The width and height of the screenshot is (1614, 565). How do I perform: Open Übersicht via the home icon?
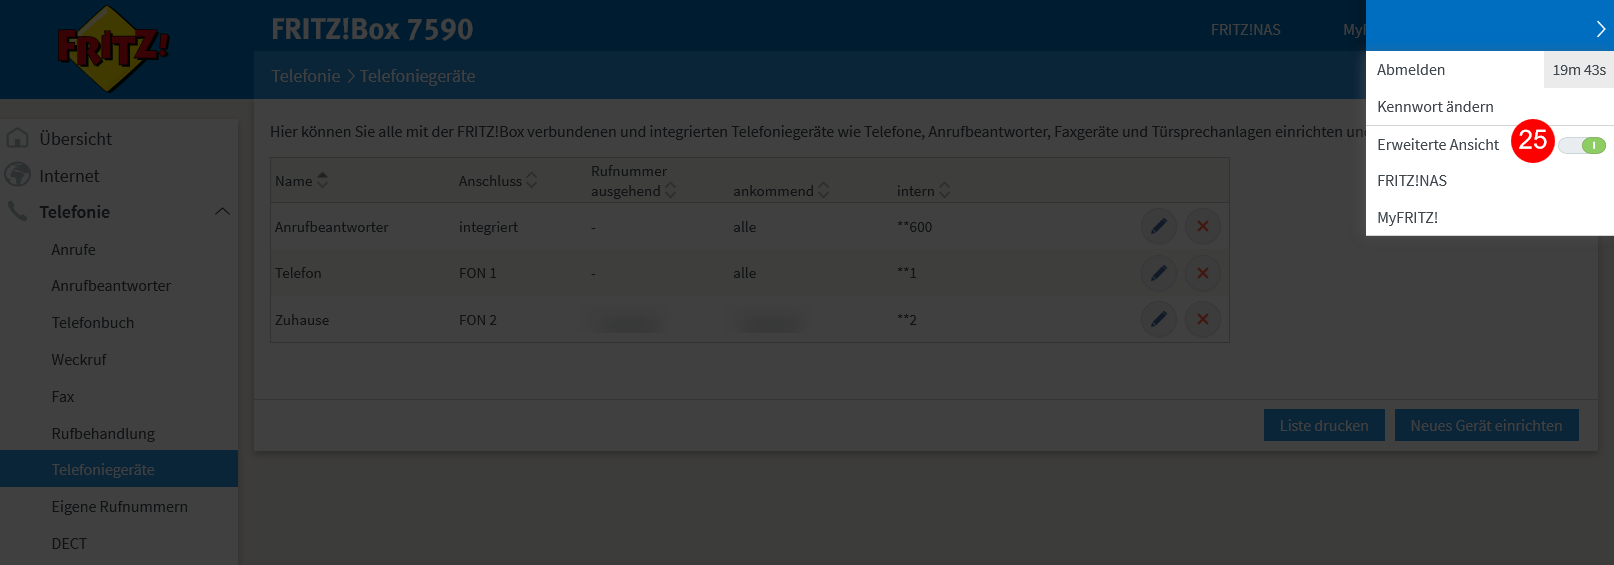(17, 138)
